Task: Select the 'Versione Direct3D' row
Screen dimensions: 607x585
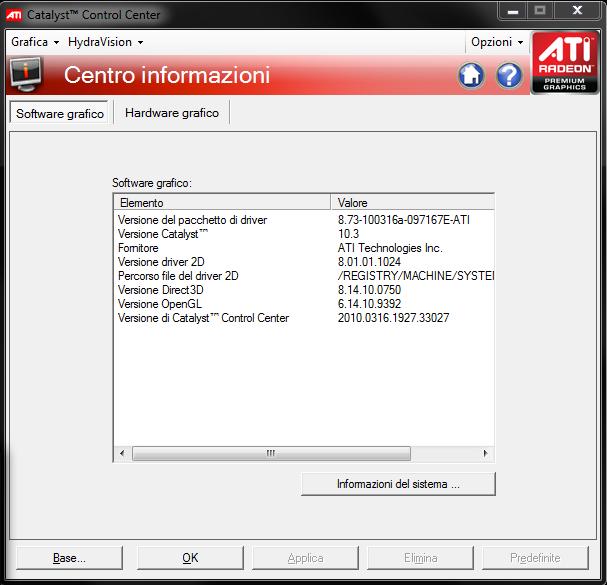Action: [x=304, y=290]
